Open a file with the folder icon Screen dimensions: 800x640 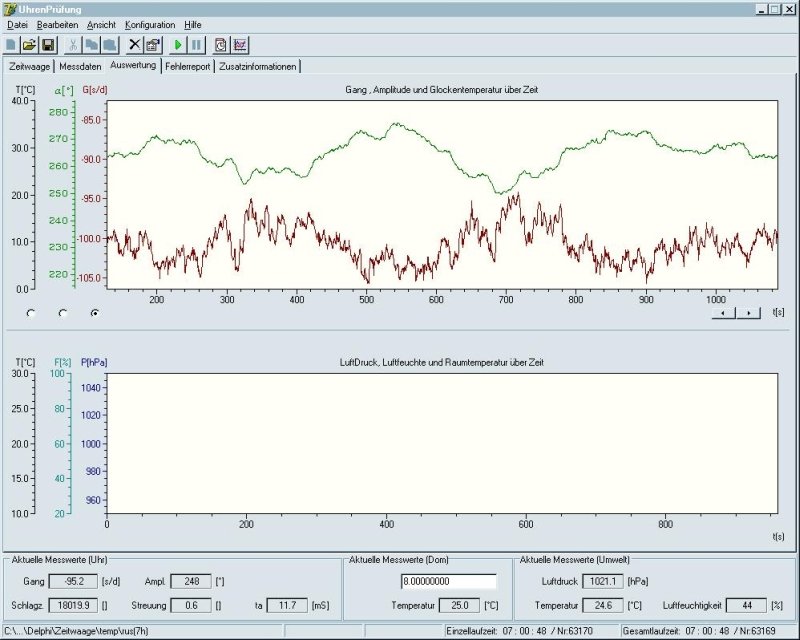[29, 45]
